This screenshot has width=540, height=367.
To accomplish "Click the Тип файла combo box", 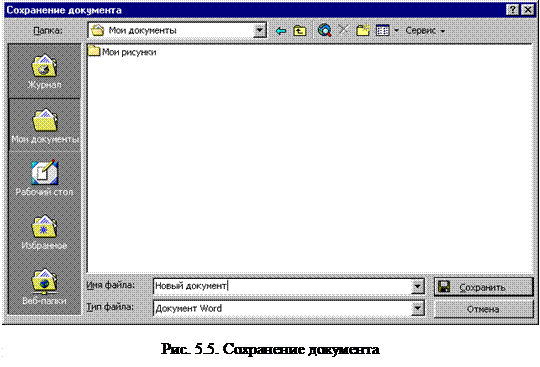I will coord(289,308).
